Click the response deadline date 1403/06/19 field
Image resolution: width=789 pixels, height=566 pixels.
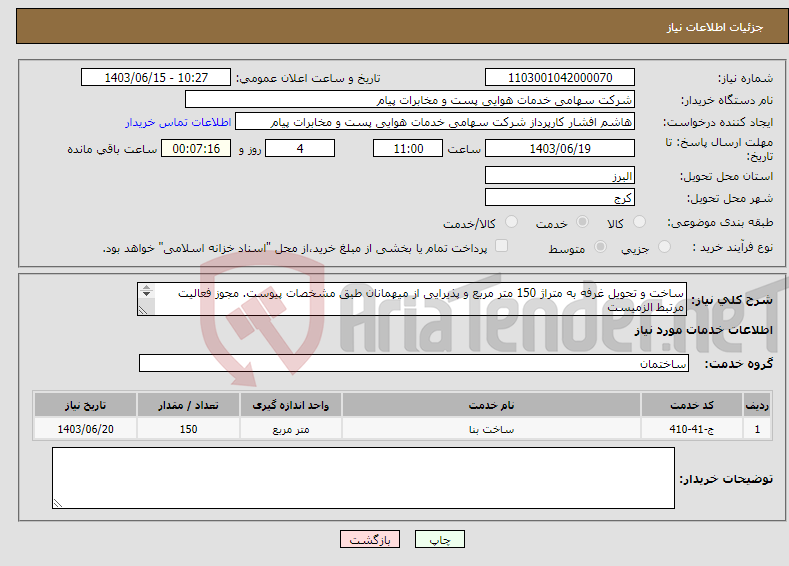coord(560,148)
